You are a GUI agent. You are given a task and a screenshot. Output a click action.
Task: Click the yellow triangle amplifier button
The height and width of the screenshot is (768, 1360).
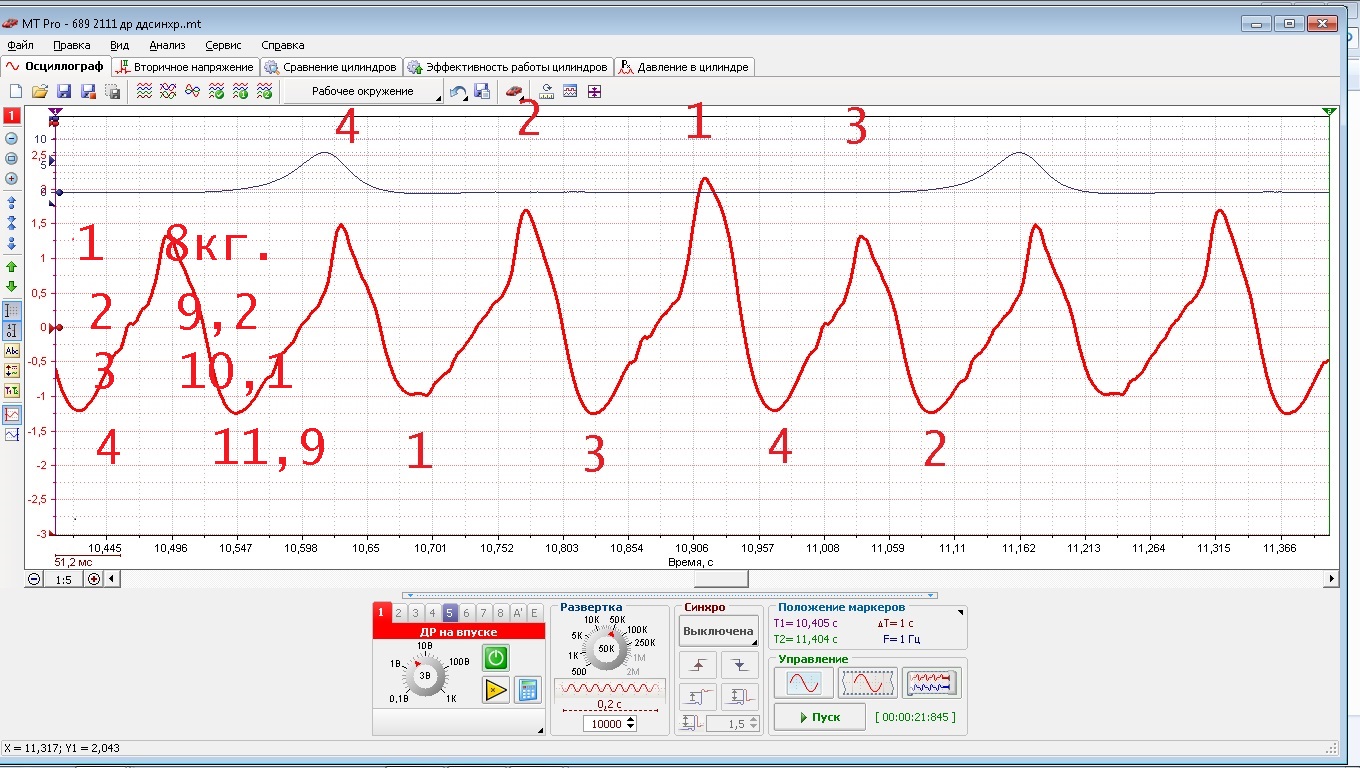[496, 690]
